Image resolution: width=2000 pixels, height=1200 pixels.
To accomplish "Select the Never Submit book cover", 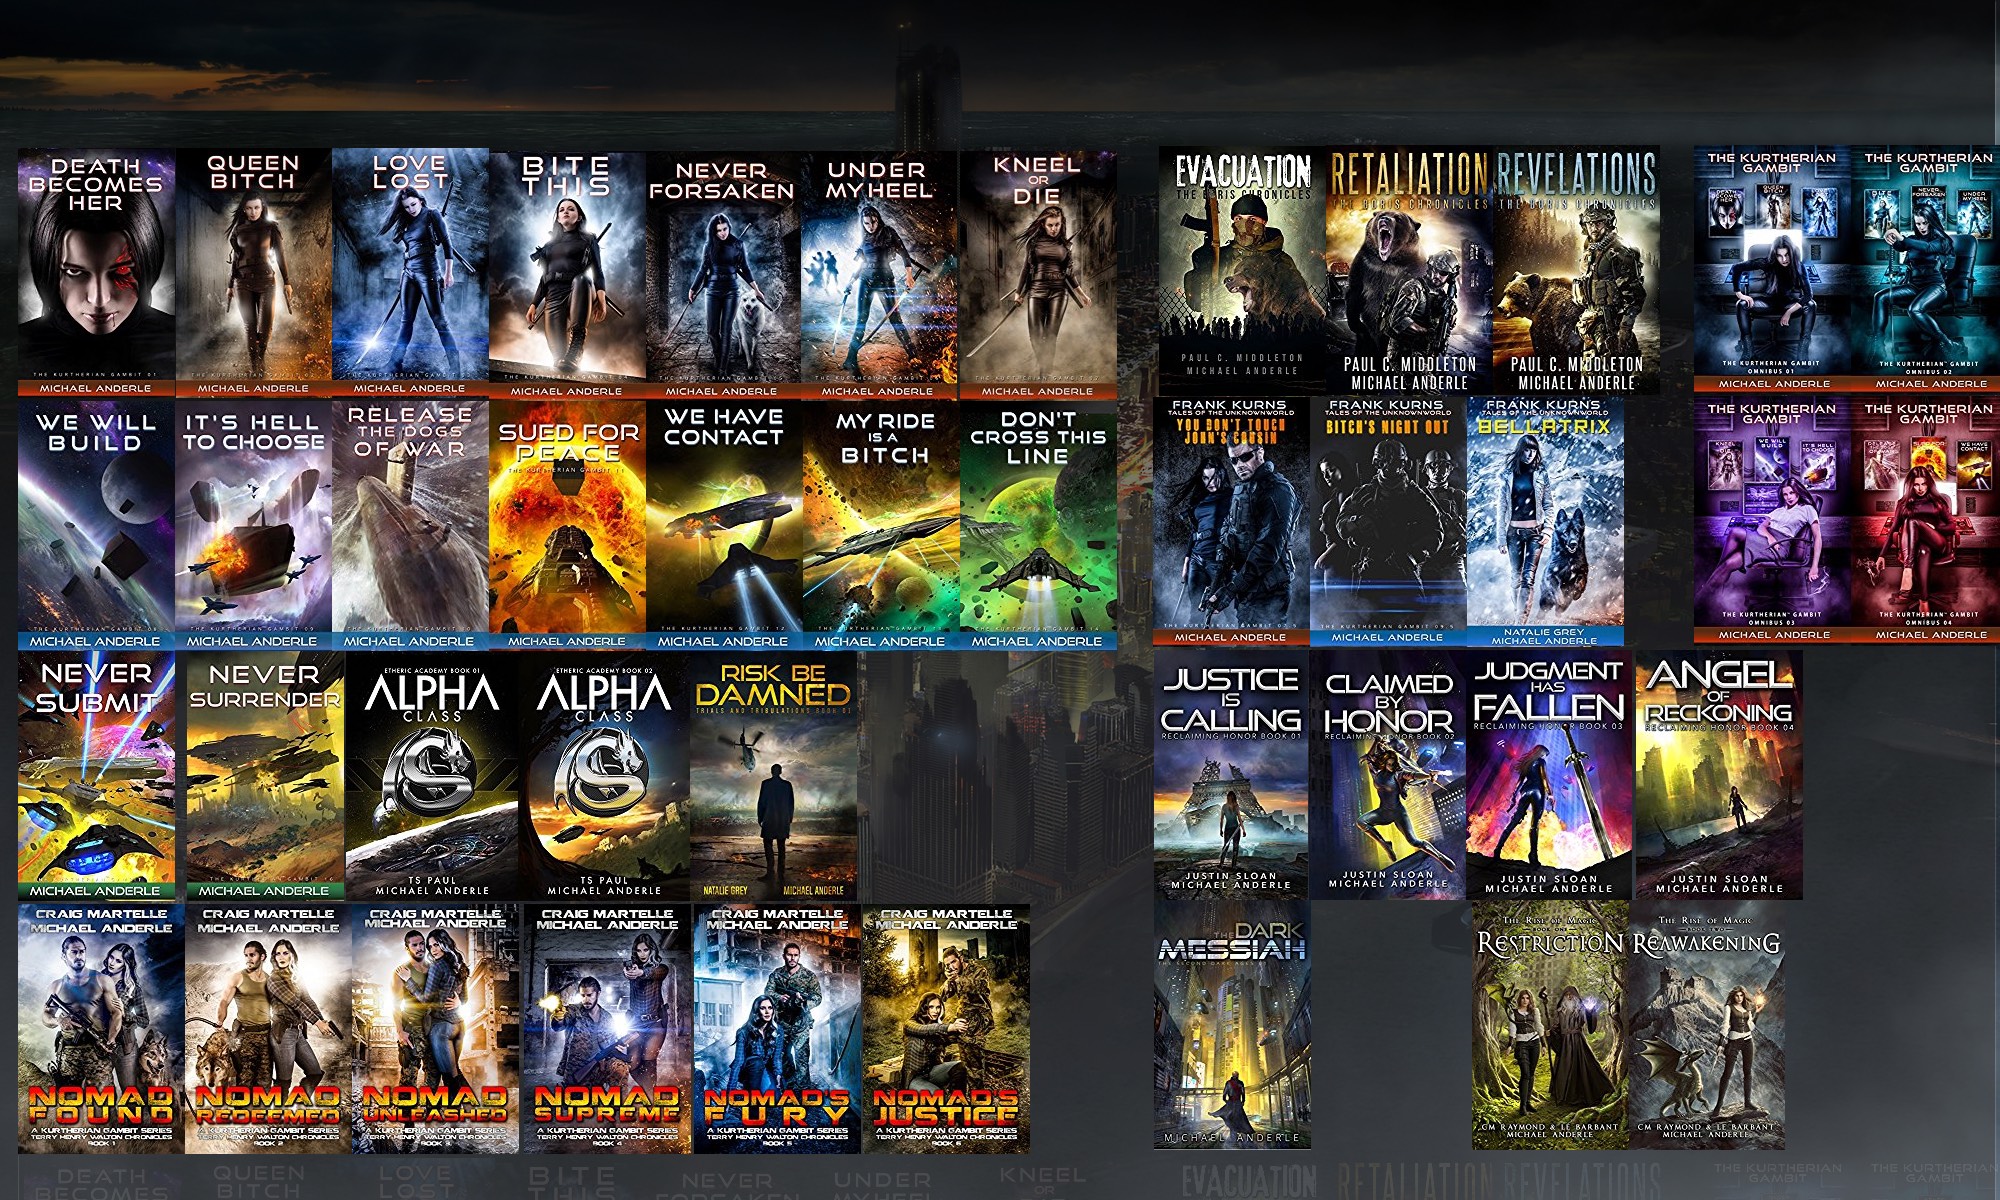I will 96,775.
